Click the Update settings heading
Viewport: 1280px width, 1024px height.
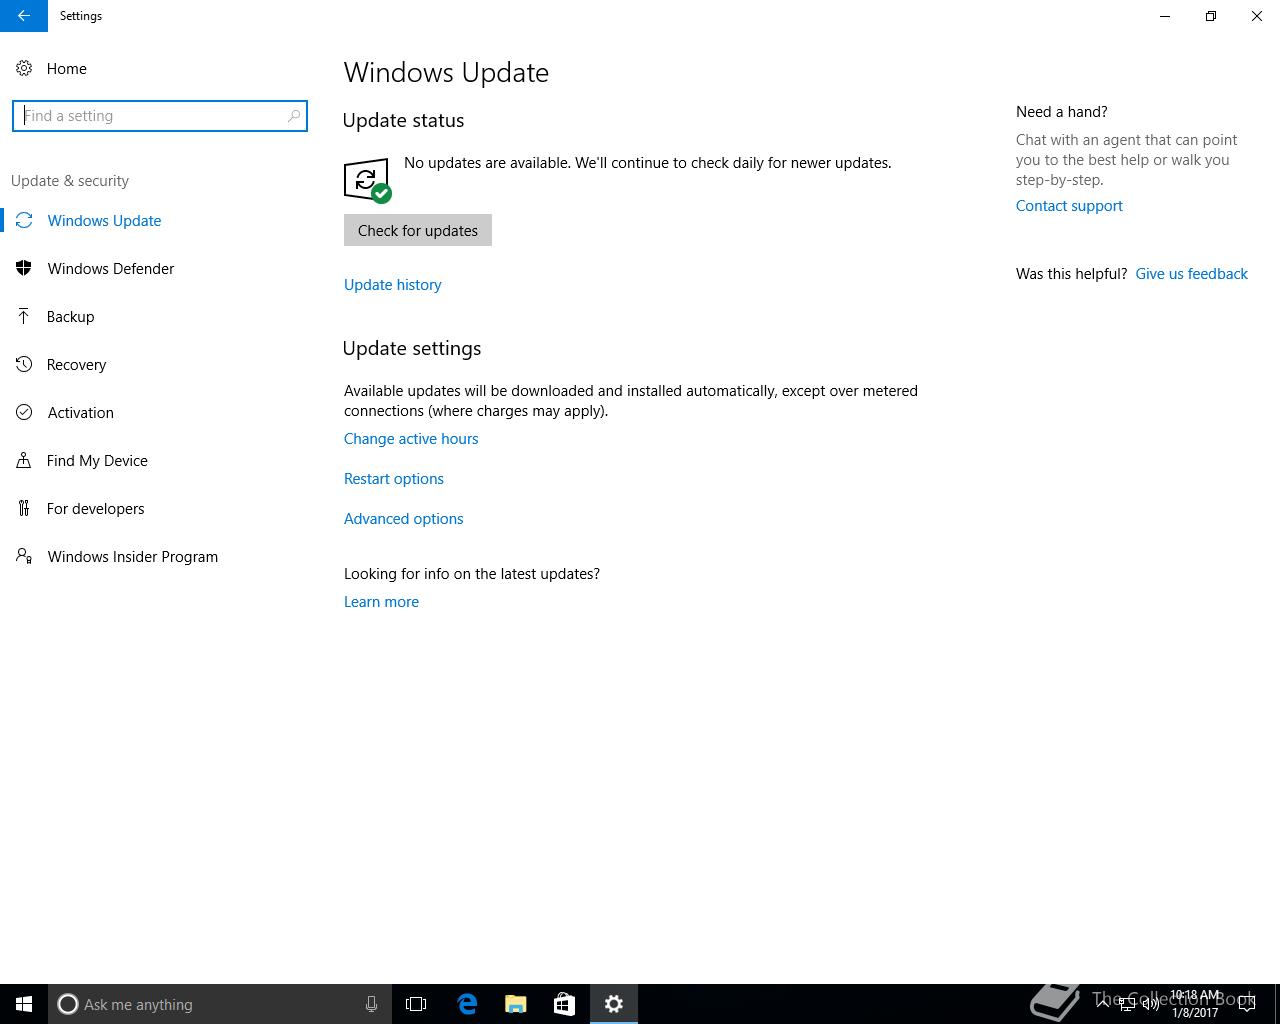[412, 348]
